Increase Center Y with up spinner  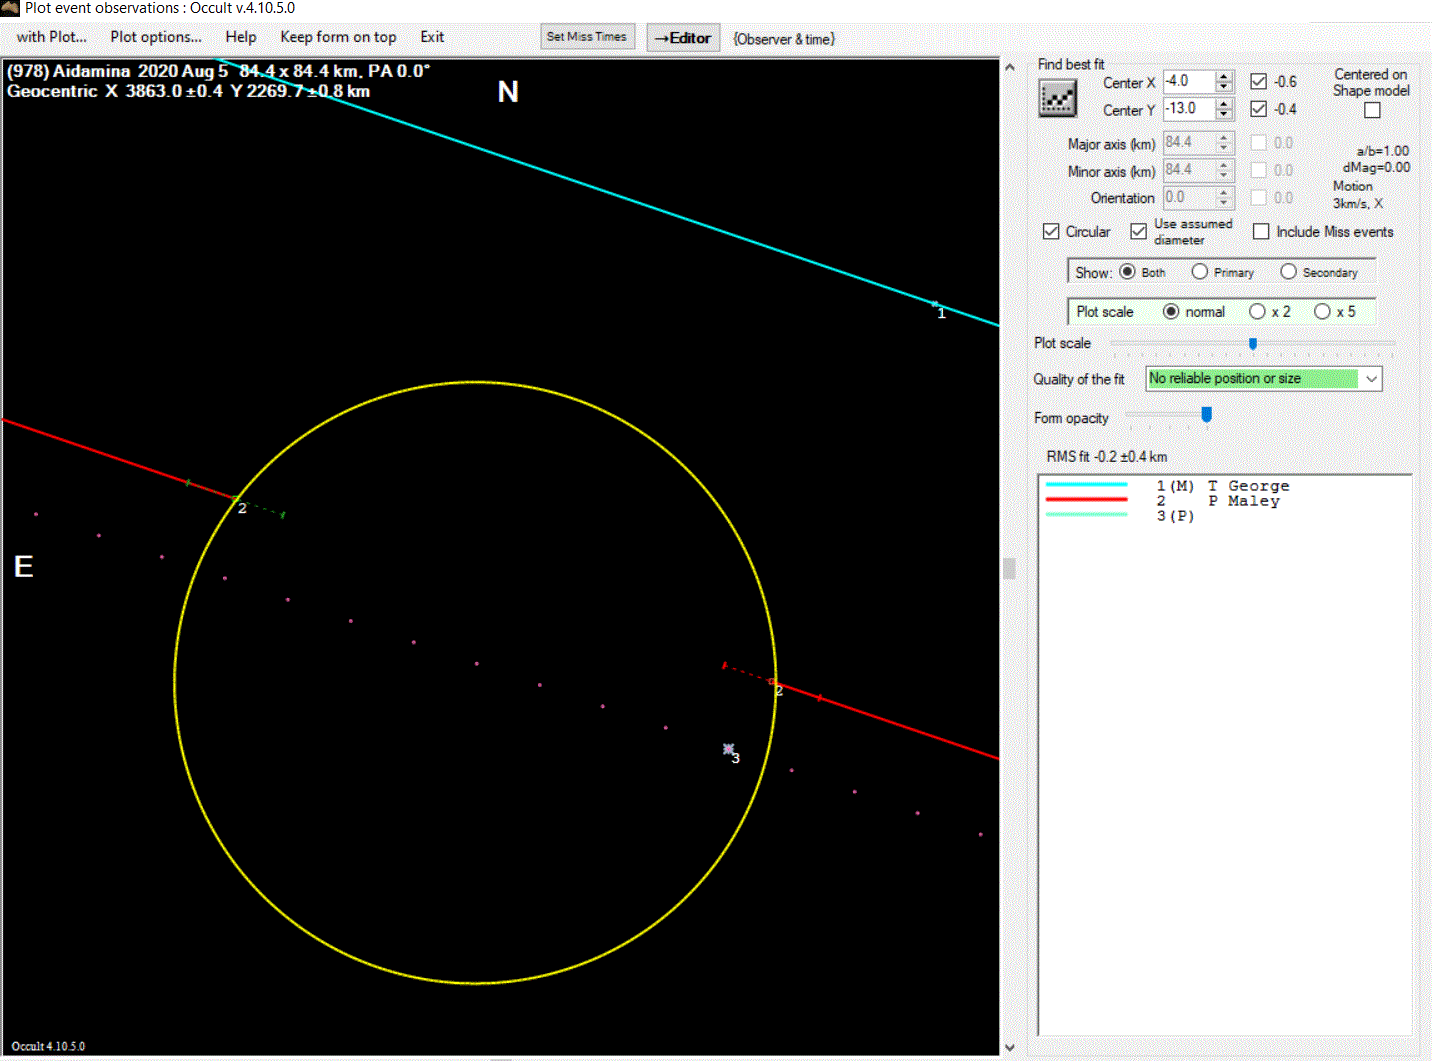pyautogui.click(x=1224, y=104)
